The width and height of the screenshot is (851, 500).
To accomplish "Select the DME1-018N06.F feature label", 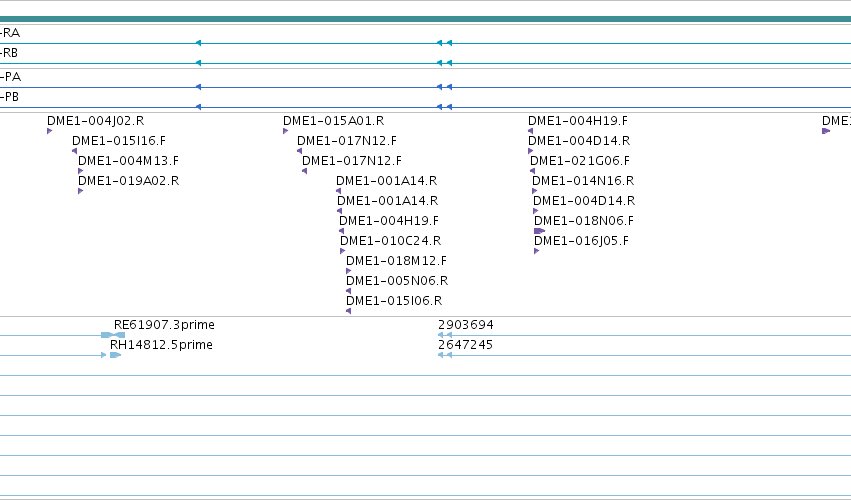I will pos(584,221).
